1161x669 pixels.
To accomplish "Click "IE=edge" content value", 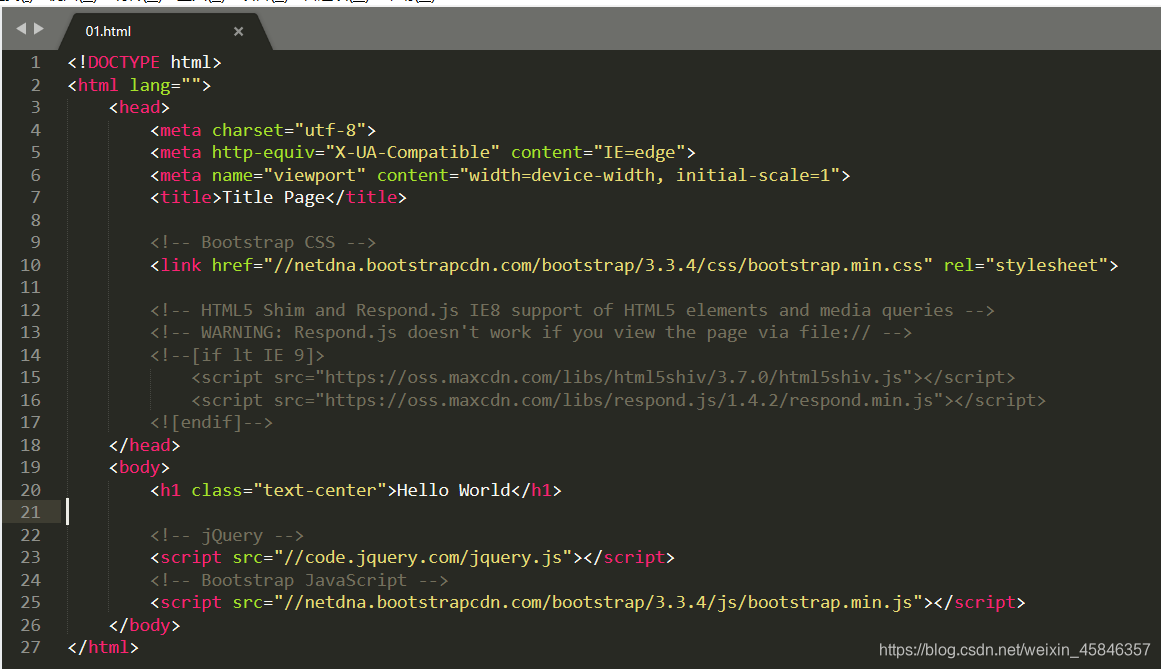I will point(640,152).
